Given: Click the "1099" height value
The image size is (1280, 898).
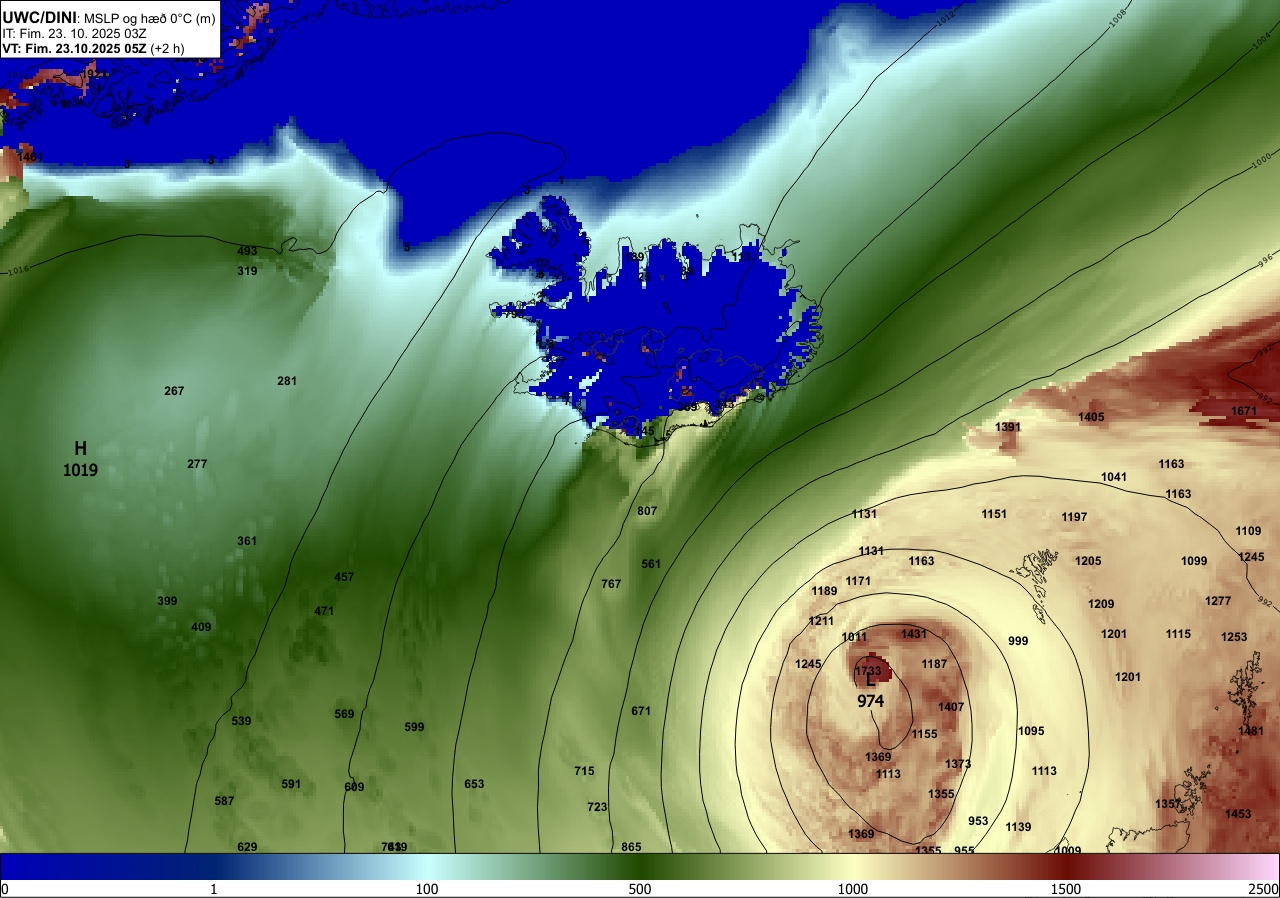Looking at the screenshot, I should coord(1194,561).
